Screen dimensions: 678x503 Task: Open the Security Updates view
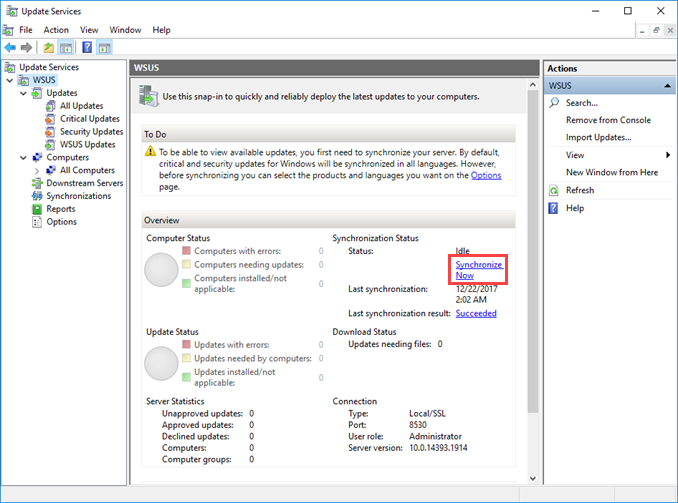click(x=91, y=131)
